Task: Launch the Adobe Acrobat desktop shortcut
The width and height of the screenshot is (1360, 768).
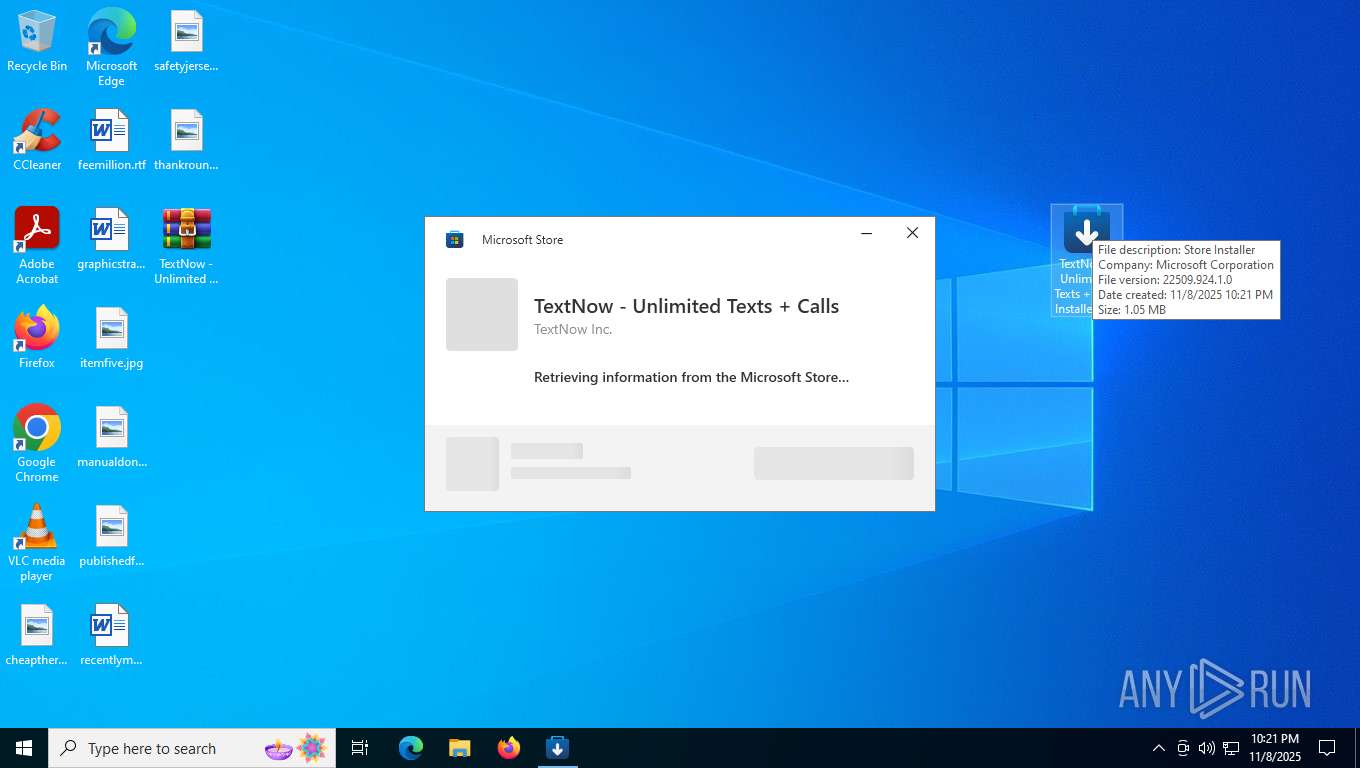Action: [x=37, y=246]
